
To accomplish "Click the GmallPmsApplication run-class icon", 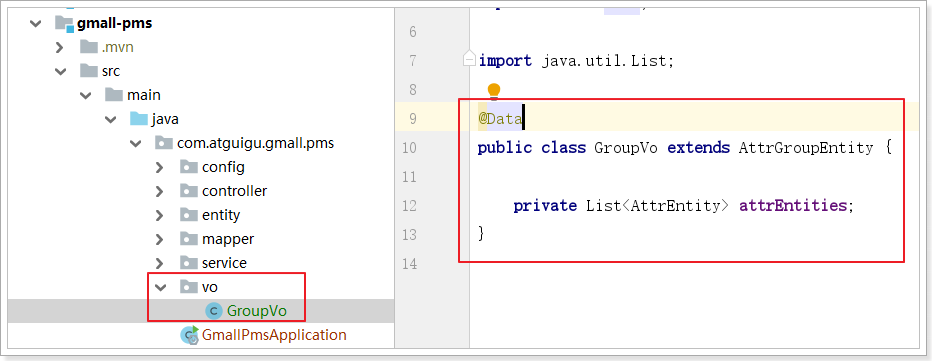I will 190,335.
